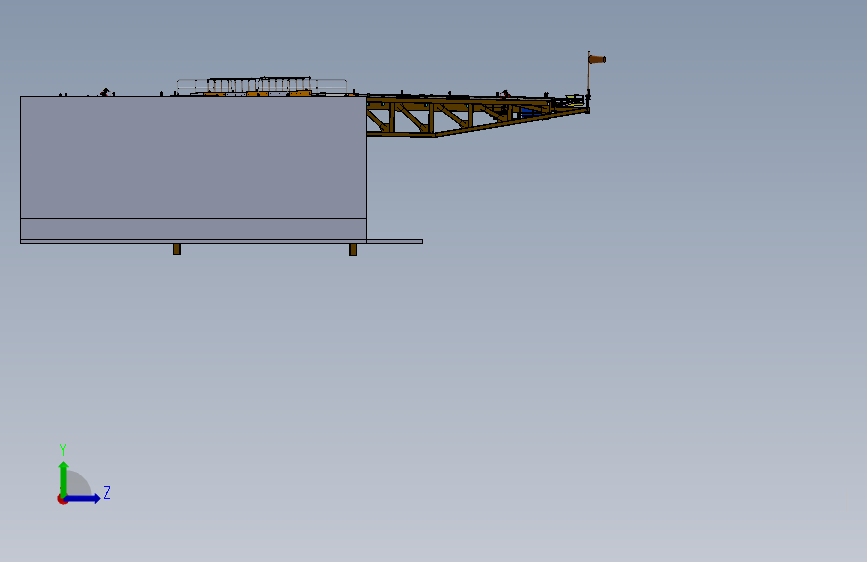Click the 'Y' label of the triad
Screen dimensions: 867x562
pyautogui.click(x=63, y=450)
